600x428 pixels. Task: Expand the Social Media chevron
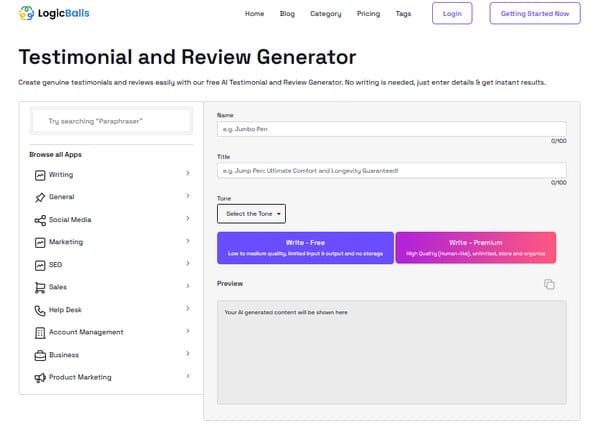point(188,218)
